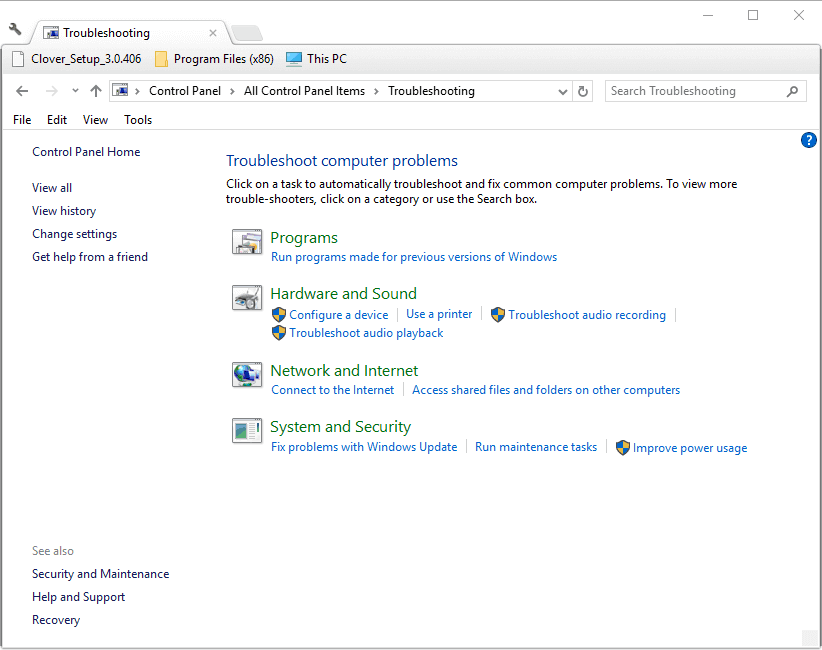822x650 pixels.
Task: Open Recovery link
Action: [x=56, y=620]
